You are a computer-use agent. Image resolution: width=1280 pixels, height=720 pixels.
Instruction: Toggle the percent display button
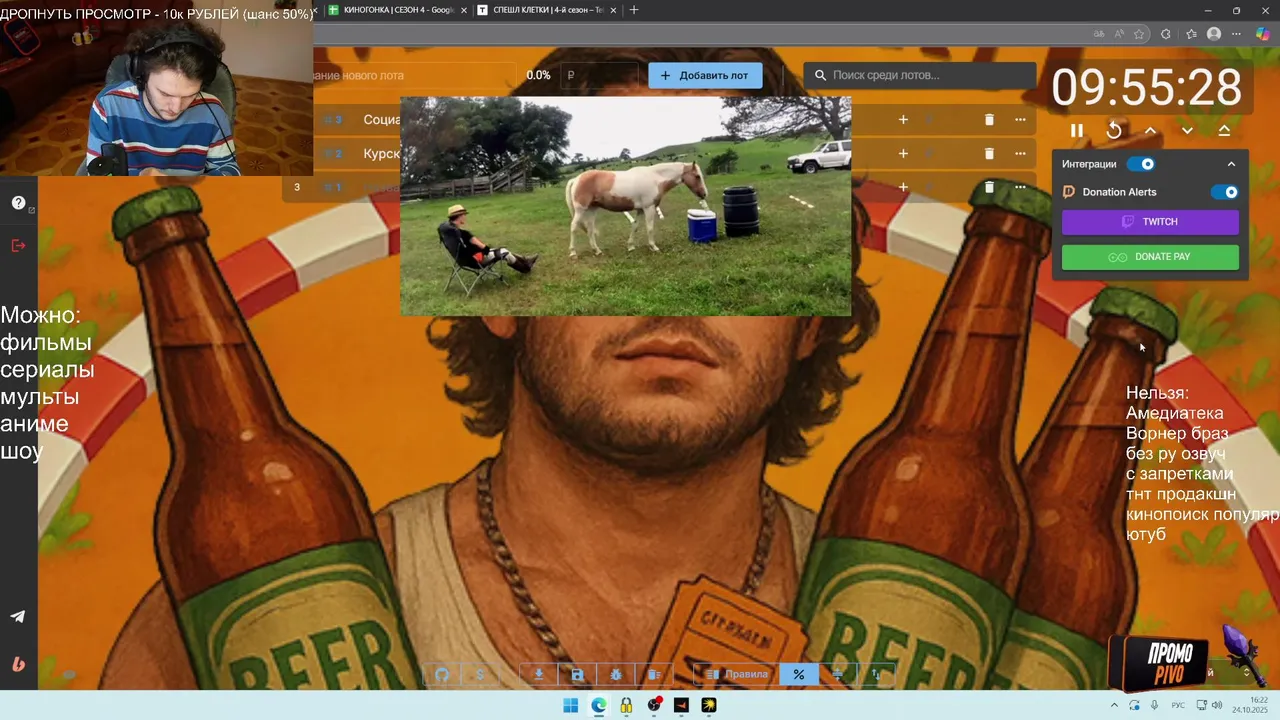pos(799,675)
